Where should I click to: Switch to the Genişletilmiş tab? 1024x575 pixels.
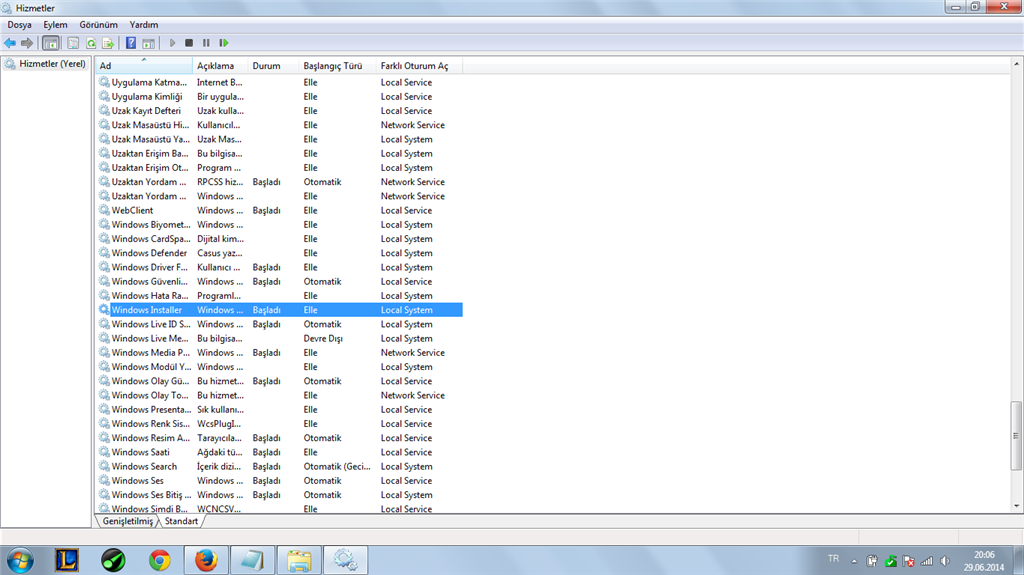point(127,521)
